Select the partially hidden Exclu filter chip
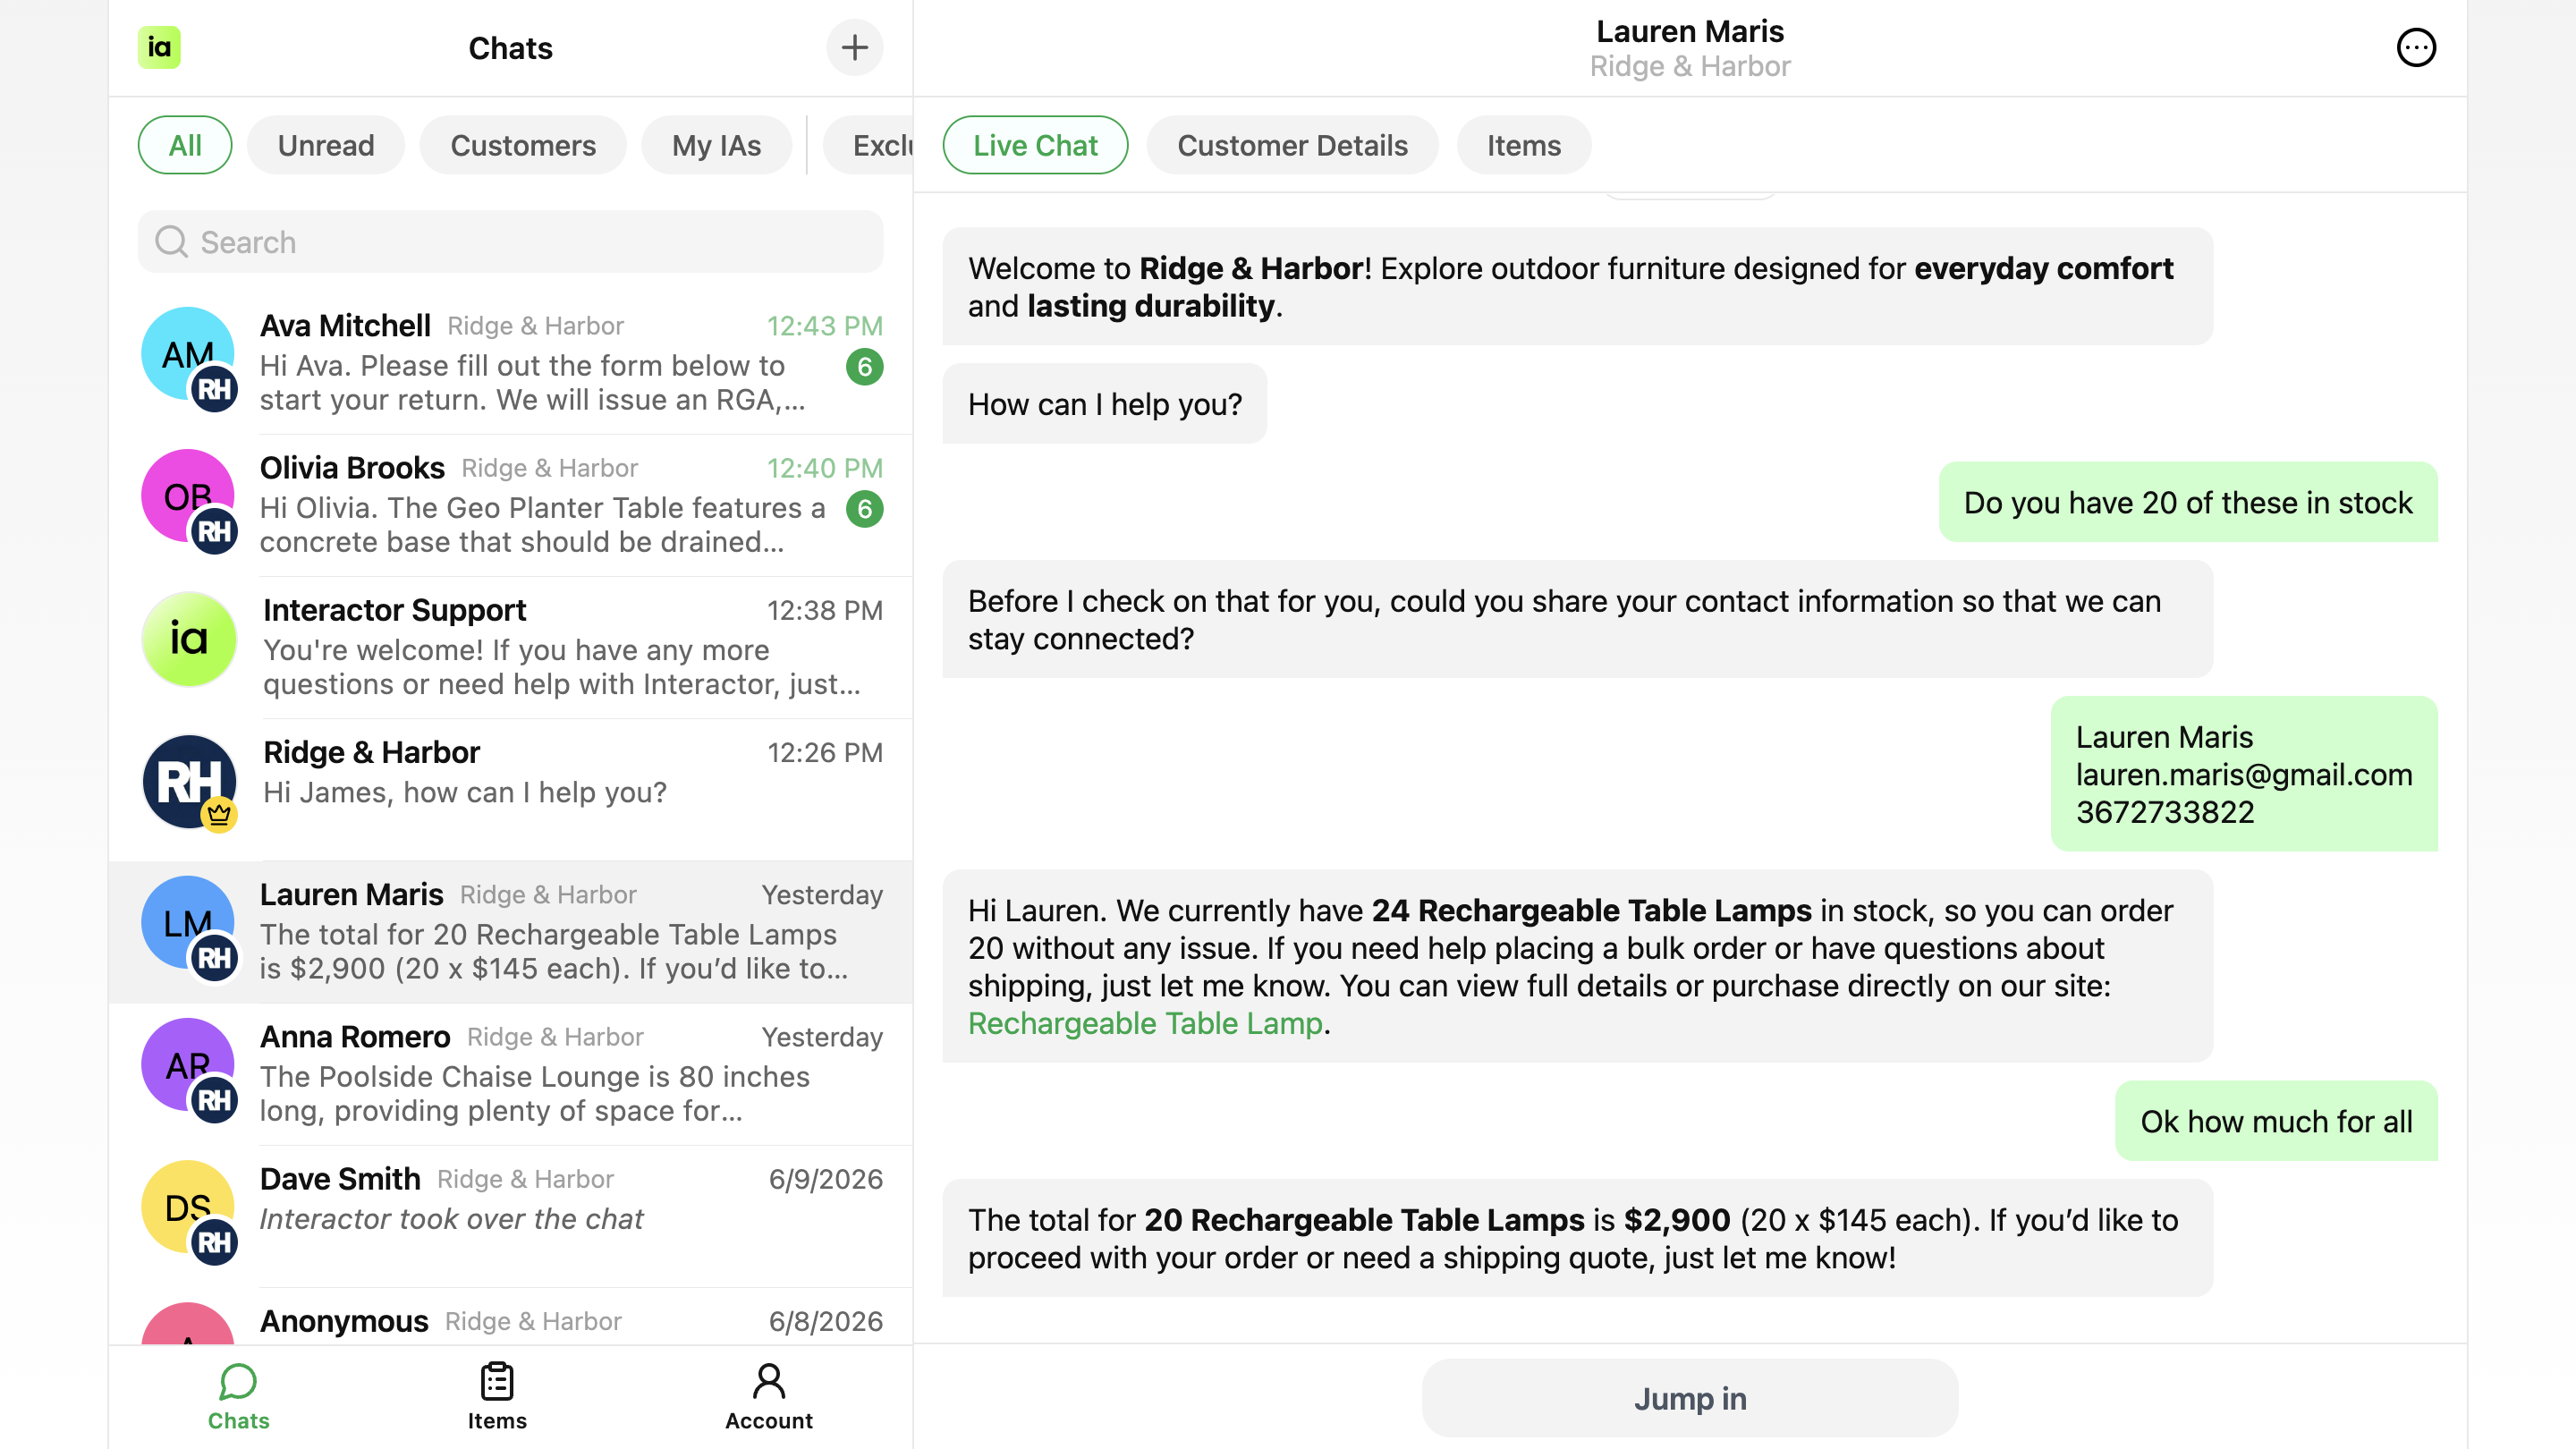2576x1449 pixels. click(x=868, y=145)
